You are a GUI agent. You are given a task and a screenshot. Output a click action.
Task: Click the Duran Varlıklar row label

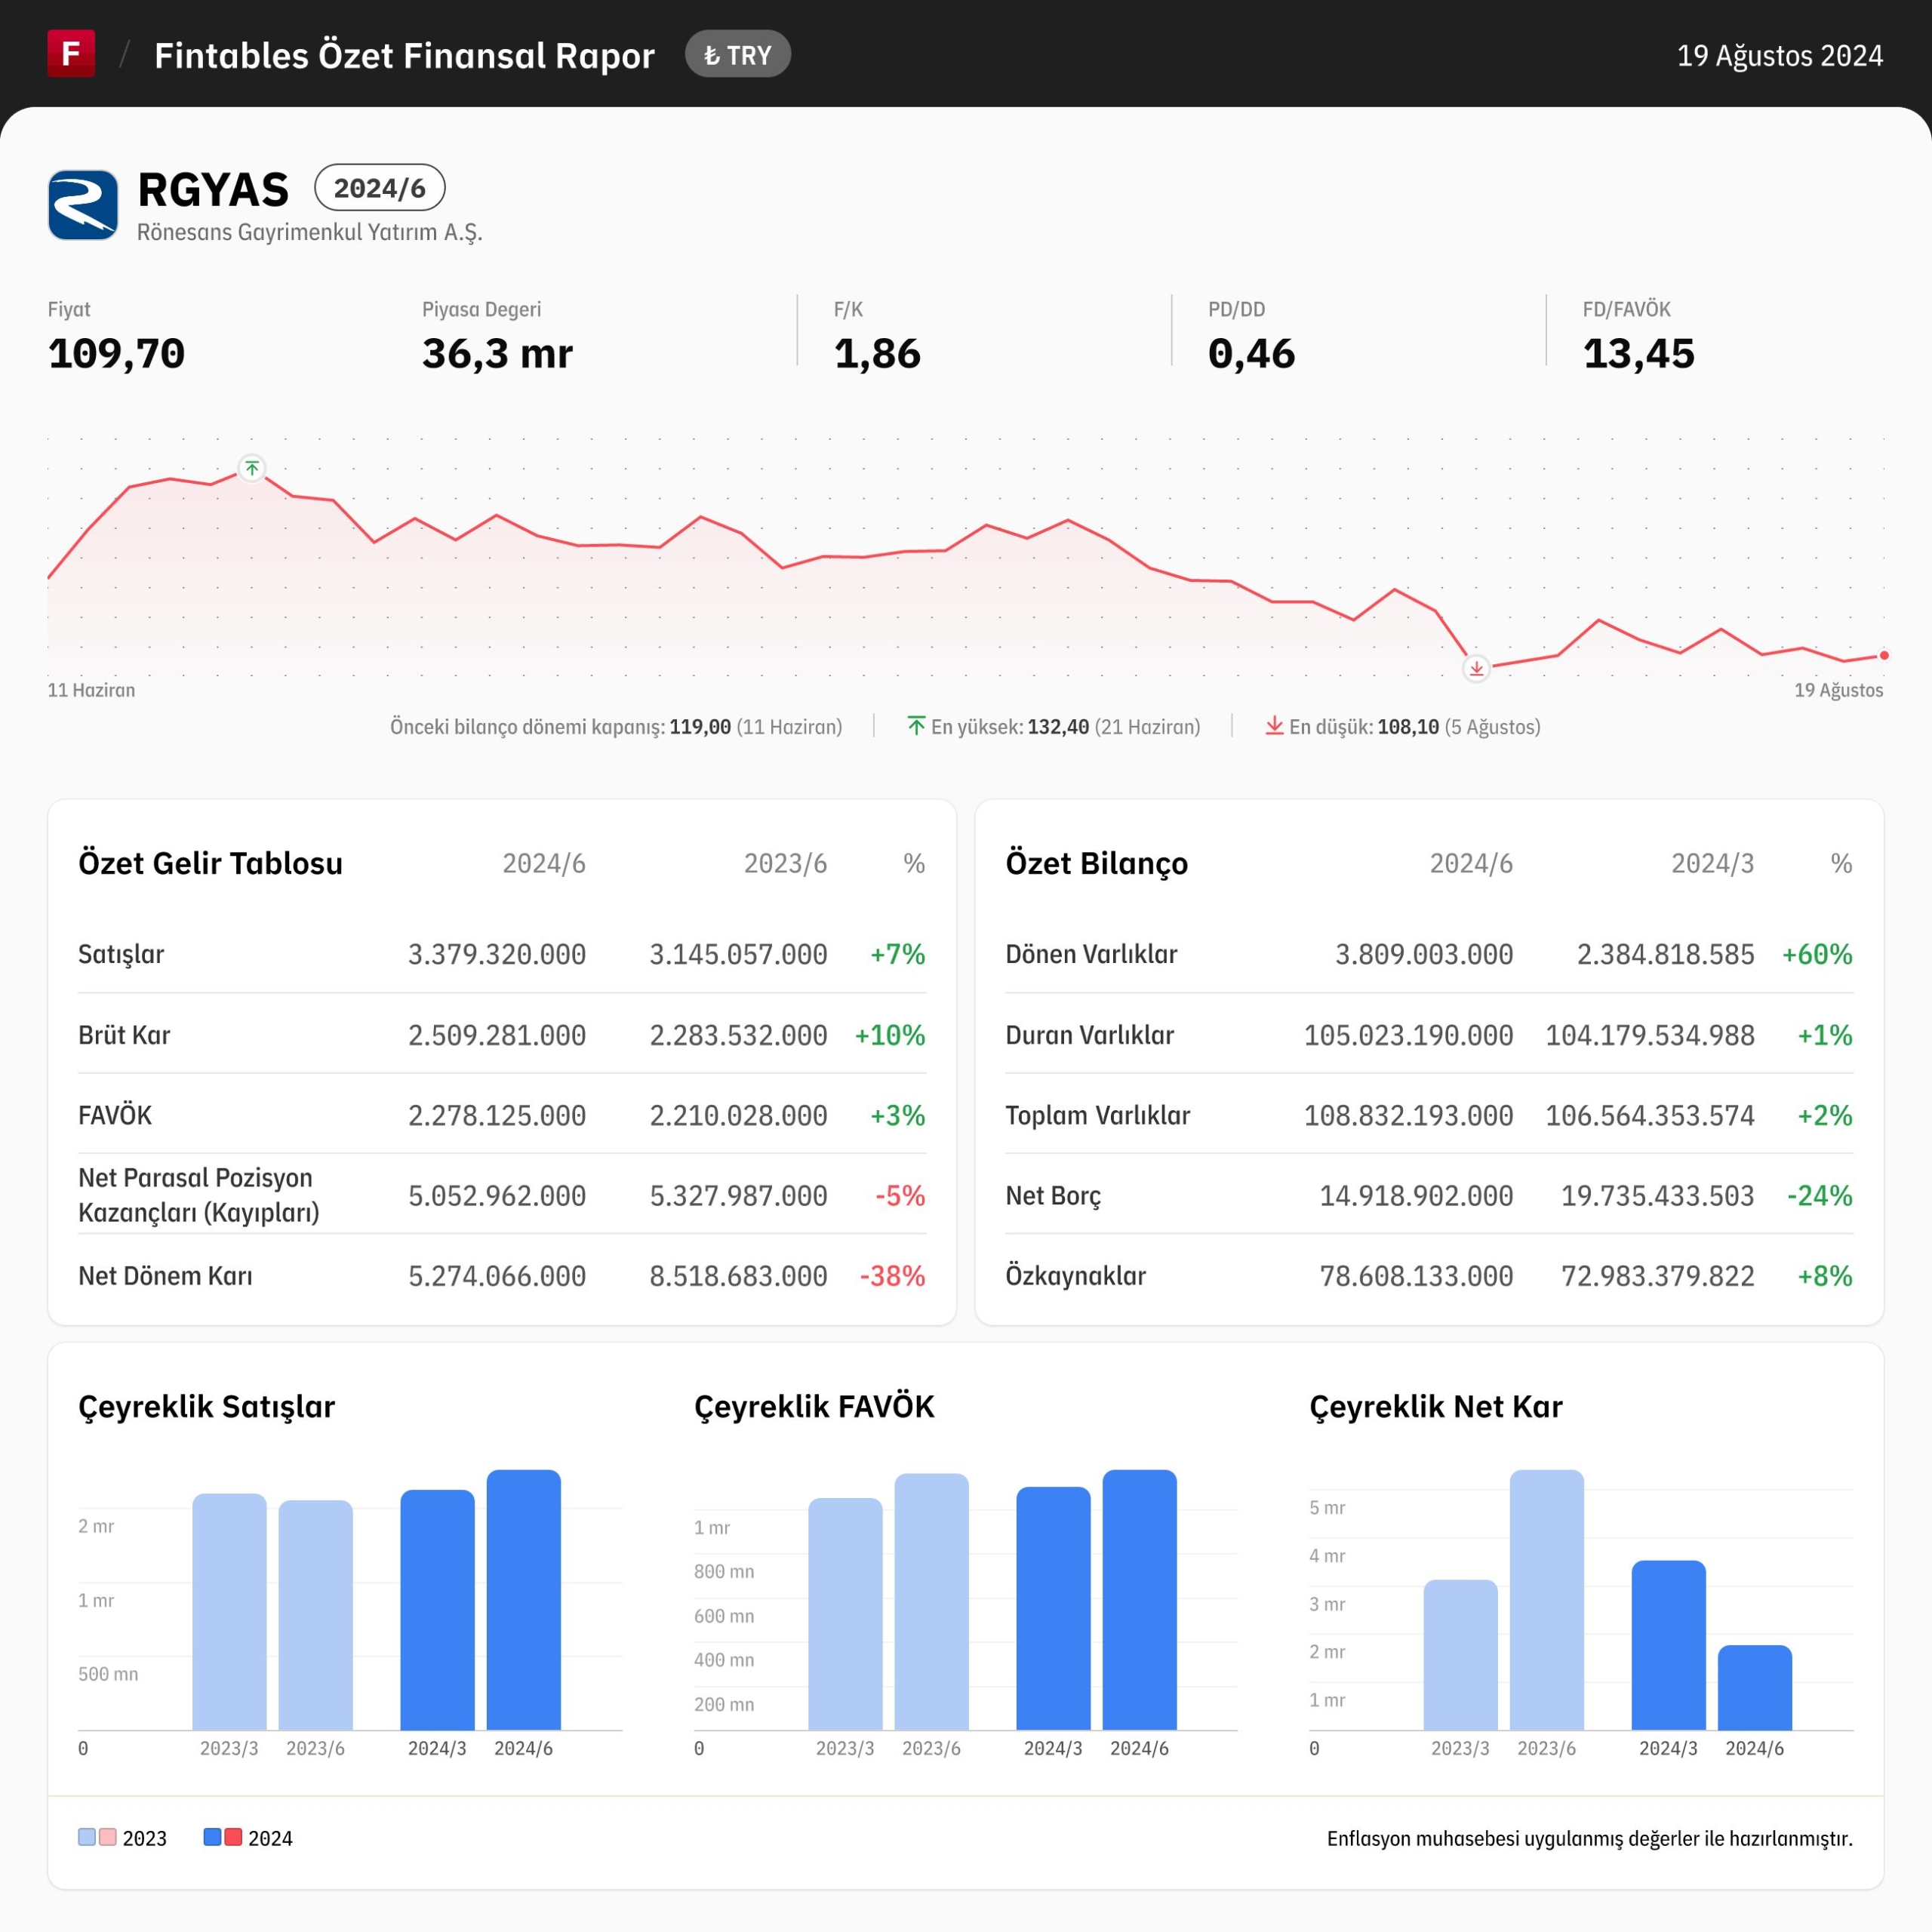pyautogui.click(x=1090, y=1035)
